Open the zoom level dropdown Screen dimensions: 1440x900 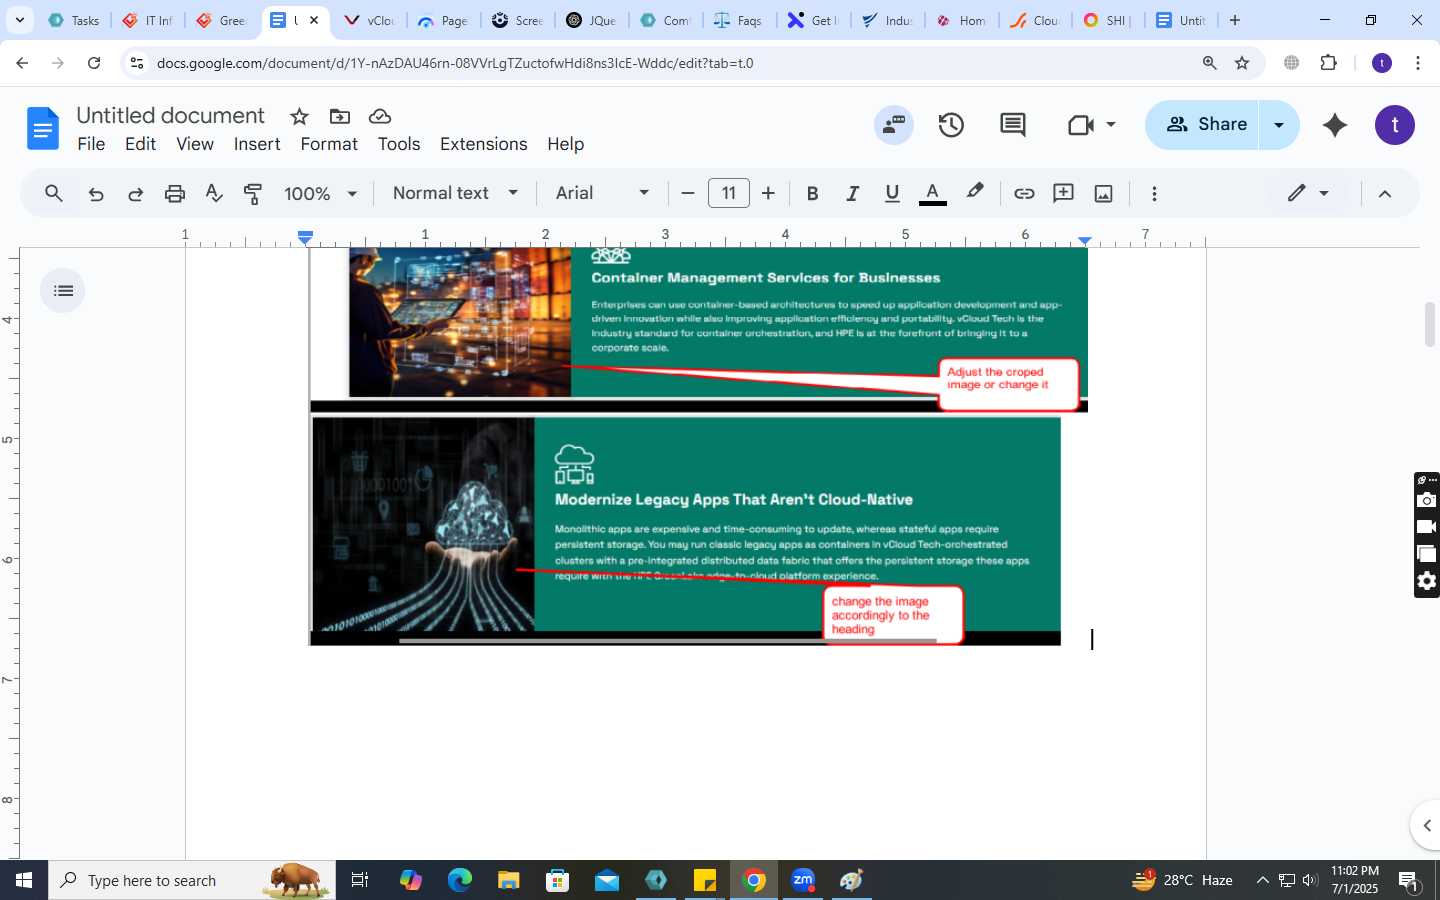tap(320, 193)
